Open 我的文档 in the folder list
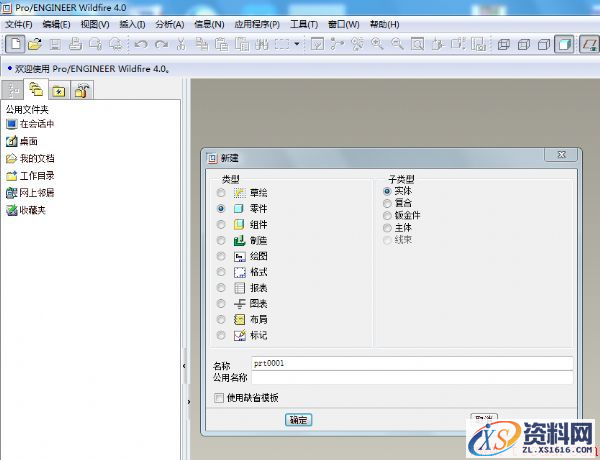Image resolution: width=600 pixels, height=460 pixels. click(30, 158)
